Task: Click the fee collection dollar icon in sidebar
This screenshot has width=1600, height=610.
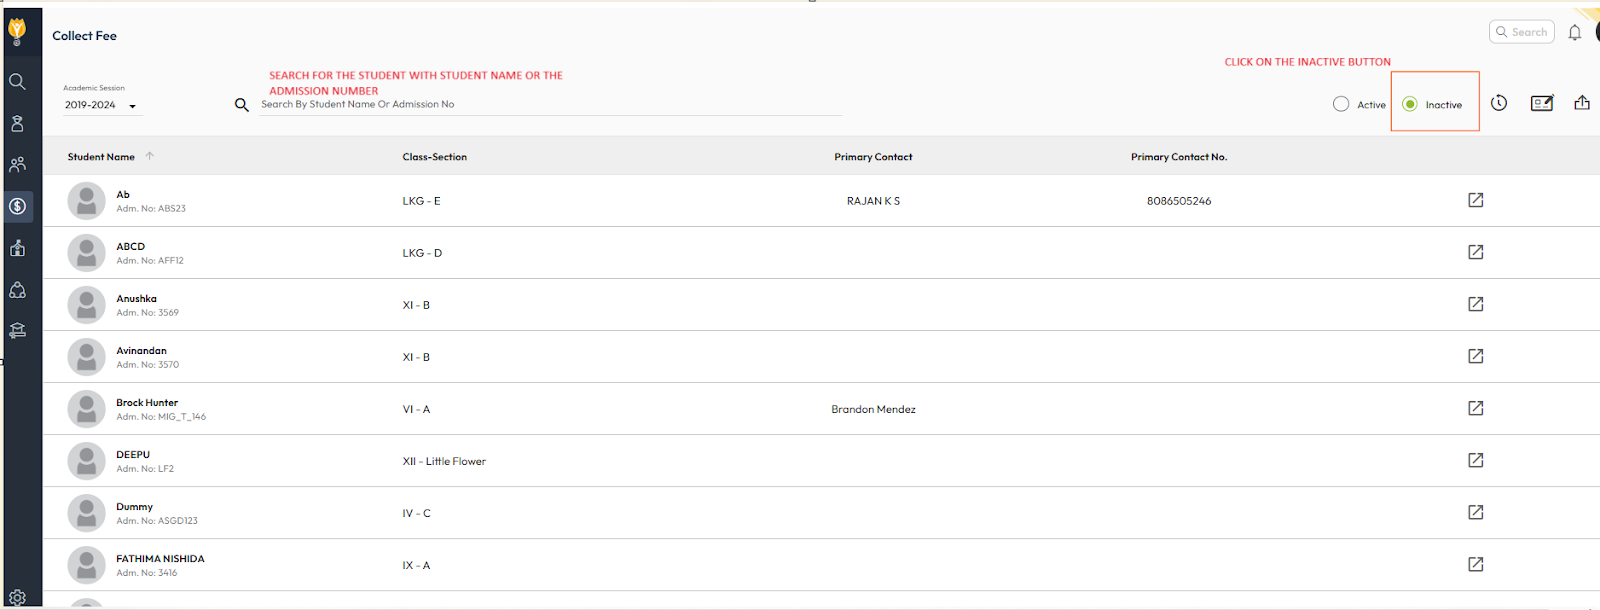Action: 18,206
